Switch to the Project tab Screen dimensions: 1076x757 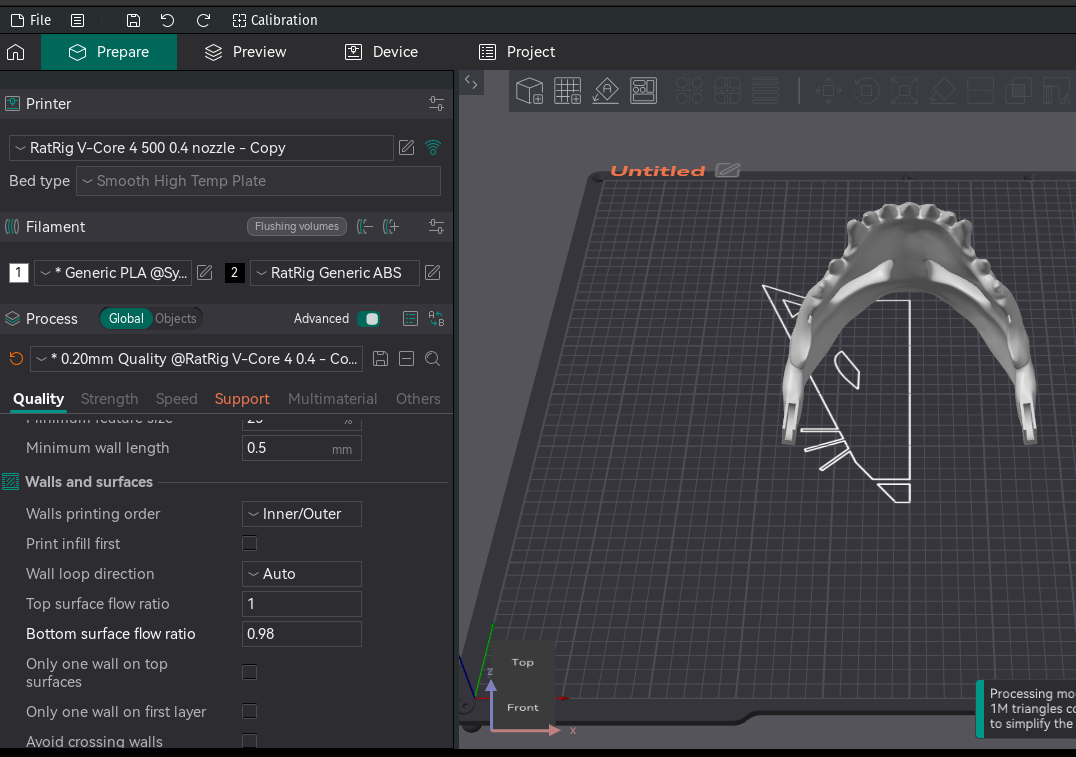[x=517, y=52]
